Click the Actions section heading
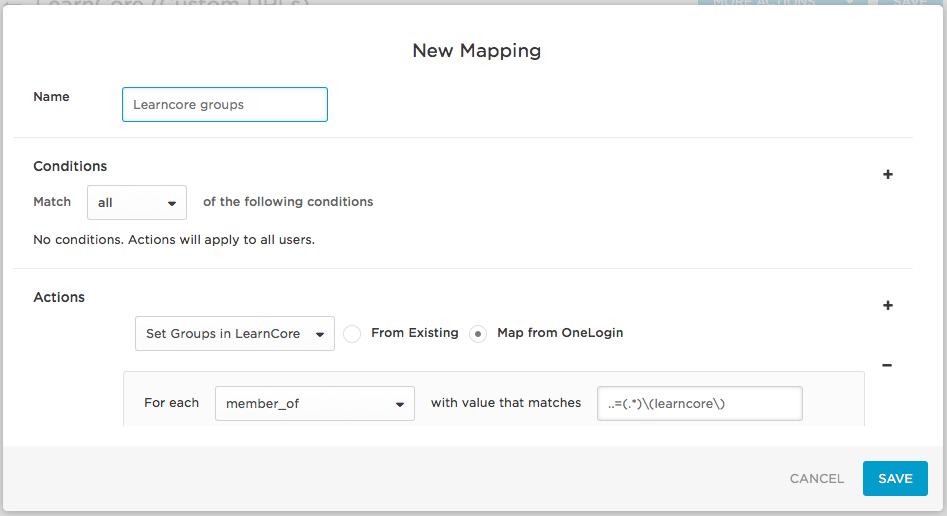The height and width of the screenshot is (516, 947). coord(59,297)
